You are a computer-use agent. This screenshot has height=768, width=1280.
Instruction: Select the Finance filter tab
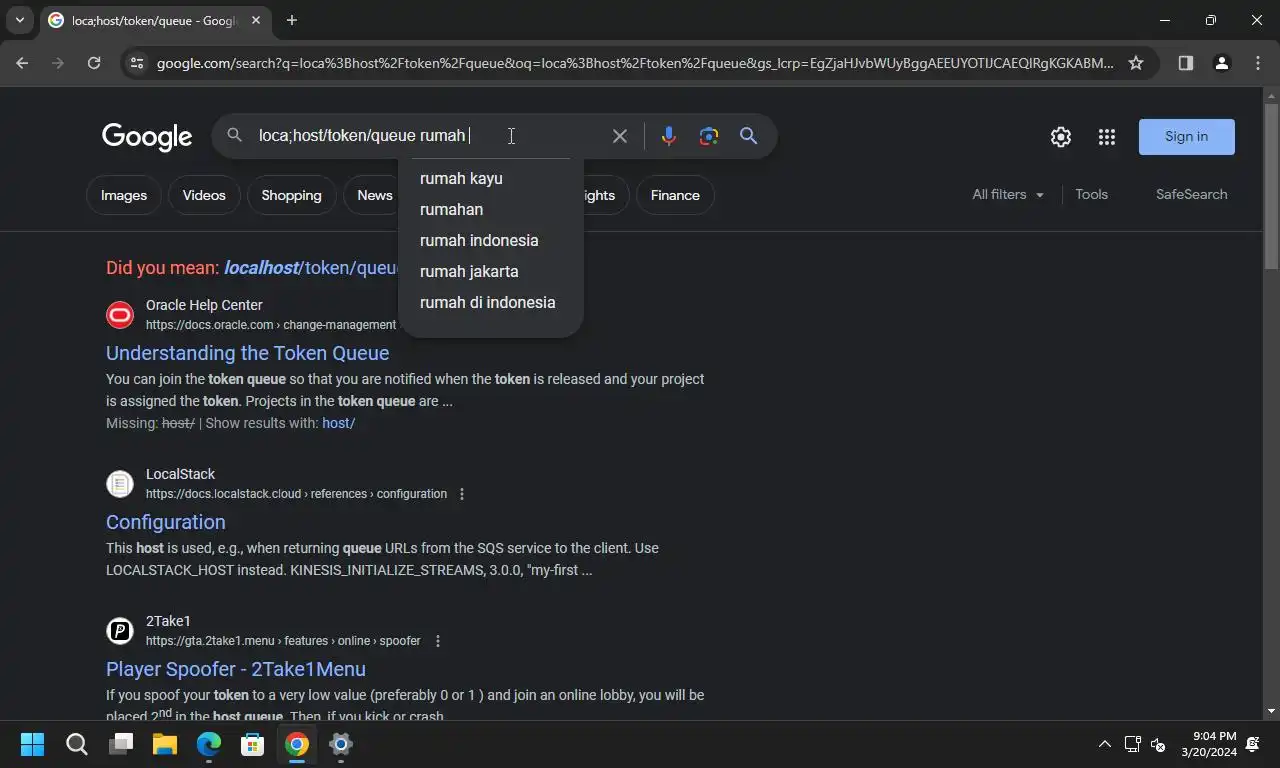coord(675,195)
